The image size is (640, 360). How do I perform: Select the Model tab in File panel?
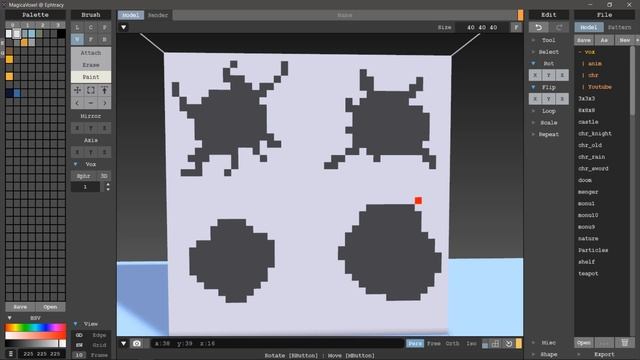click(x=589, y=27)
